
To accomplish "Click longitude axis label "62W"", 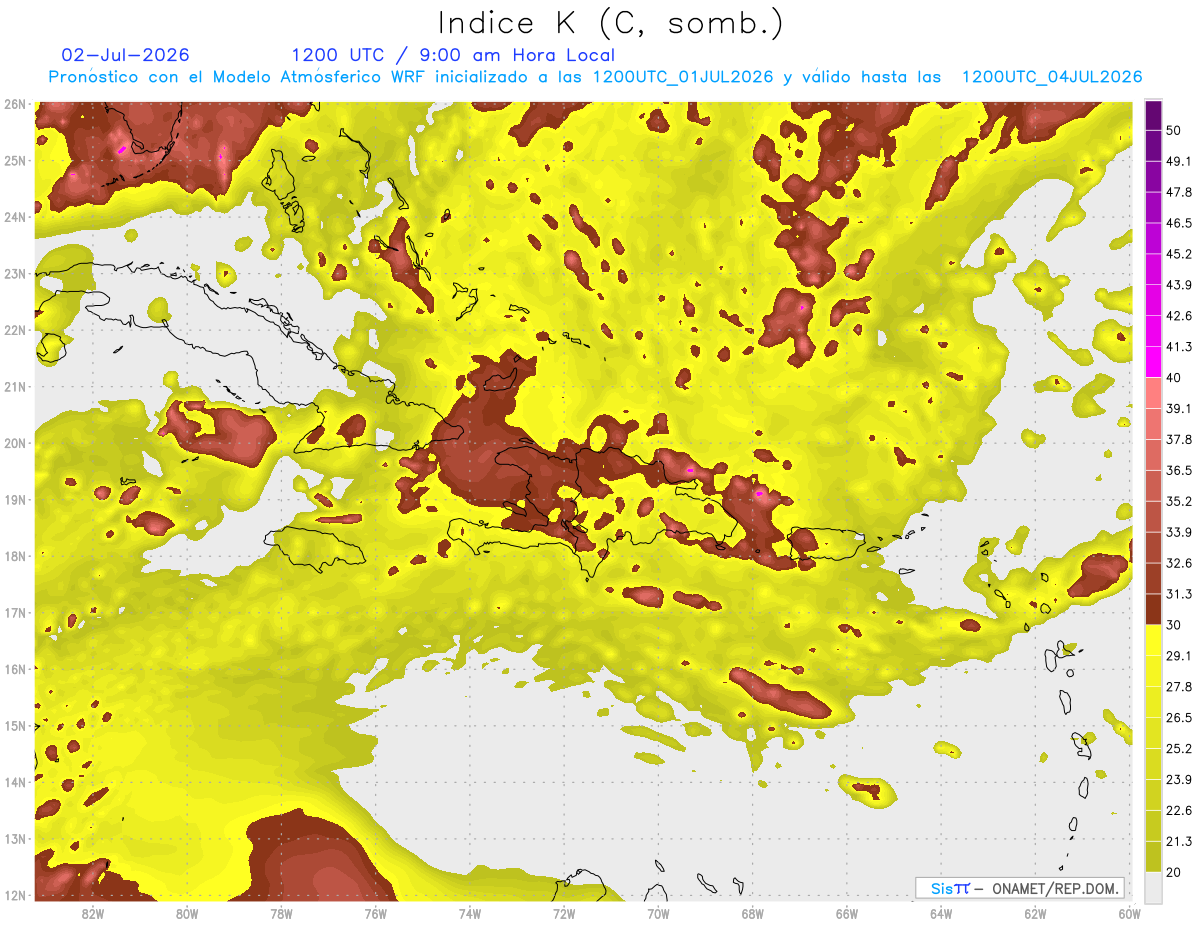I will (x=1035, y=914).
